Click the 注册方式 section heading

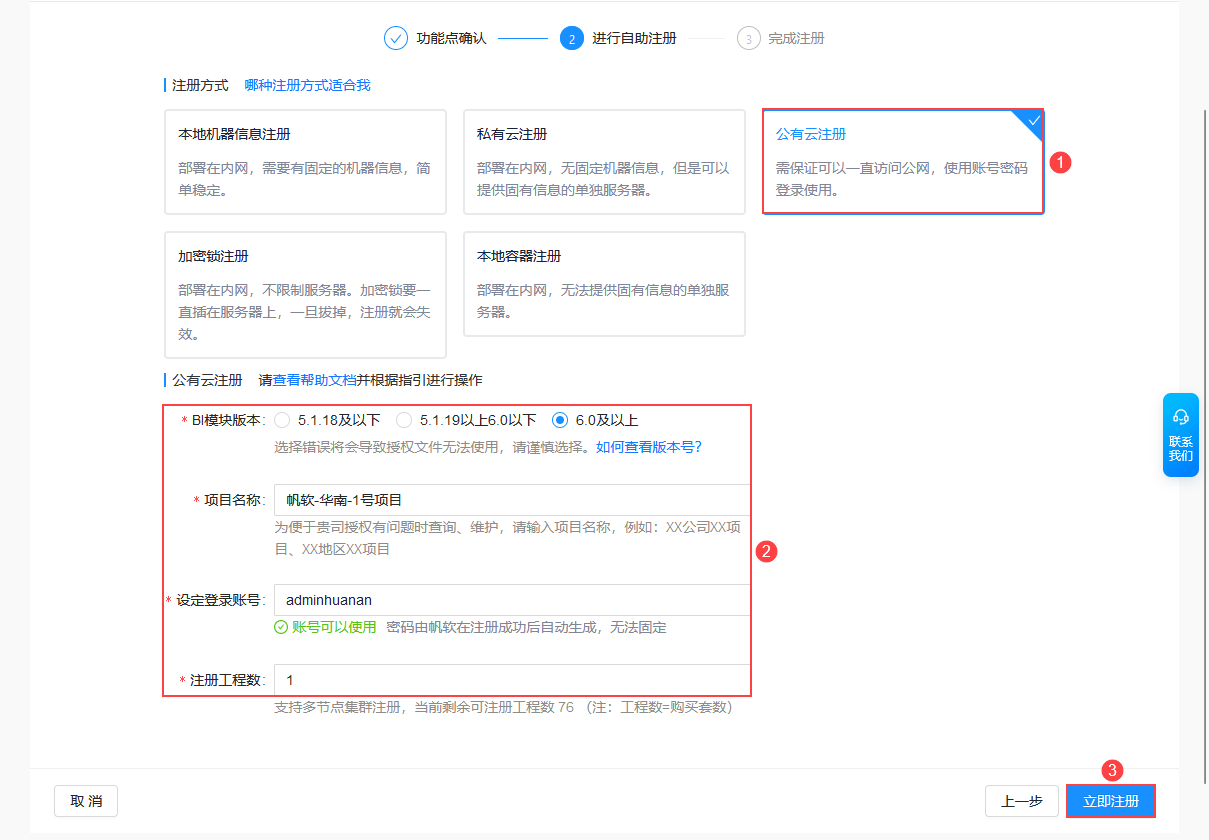tap(200, 85)
